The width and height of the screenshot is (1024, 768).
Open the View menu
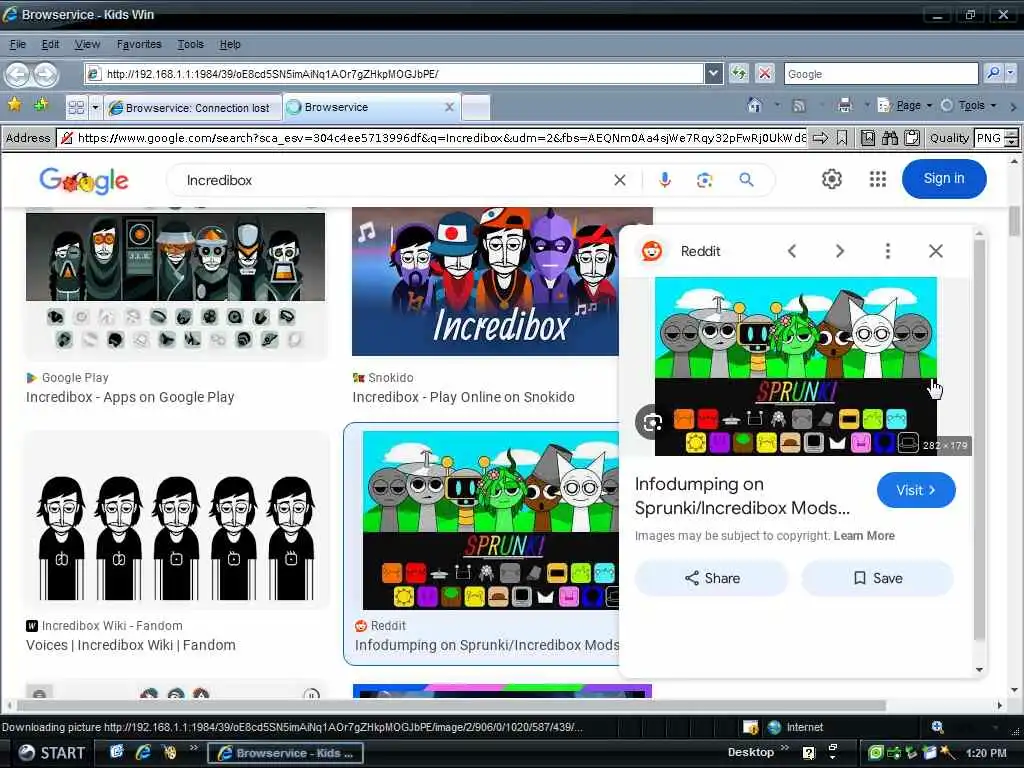88,44
